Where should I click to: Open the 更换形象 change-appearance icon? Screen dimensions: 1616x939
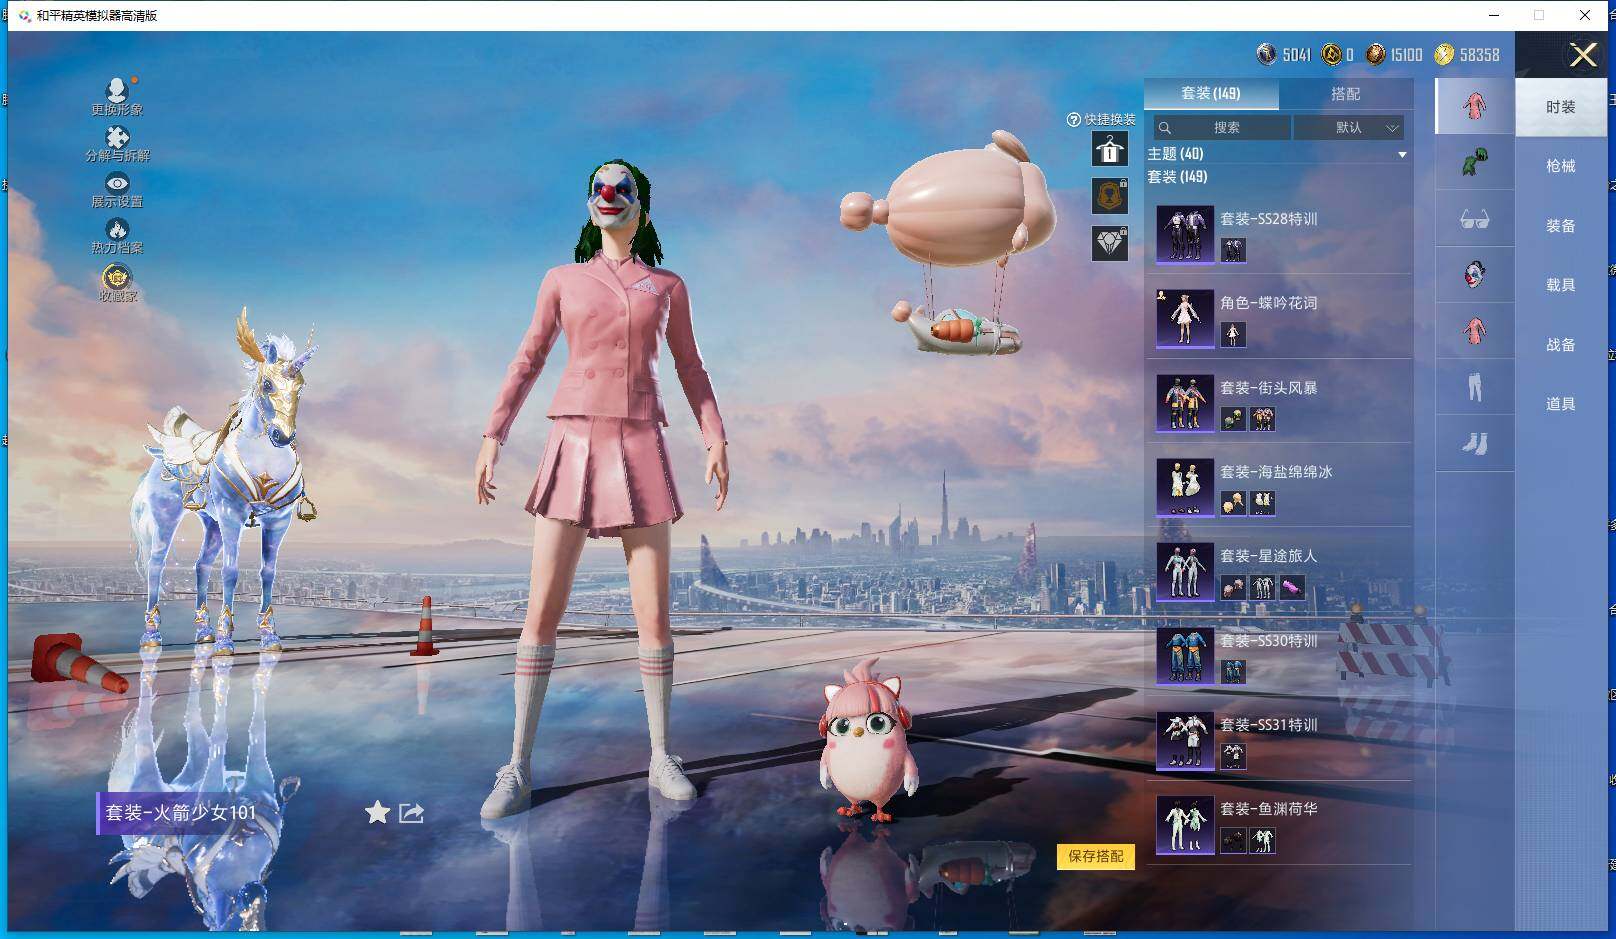pos(117,90)
